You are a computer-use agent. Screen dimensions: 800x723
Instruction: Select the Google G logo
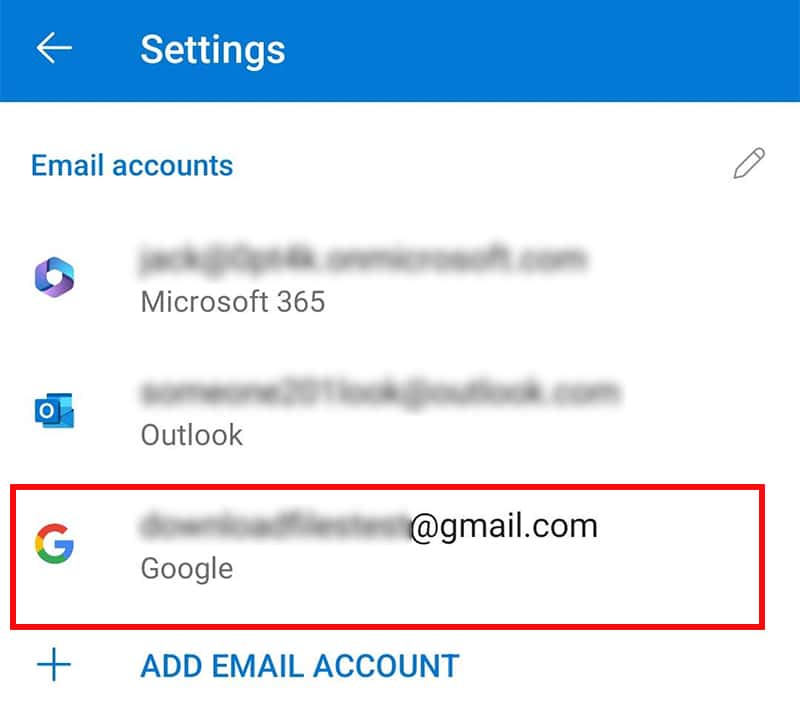click(x=55, y=544)
